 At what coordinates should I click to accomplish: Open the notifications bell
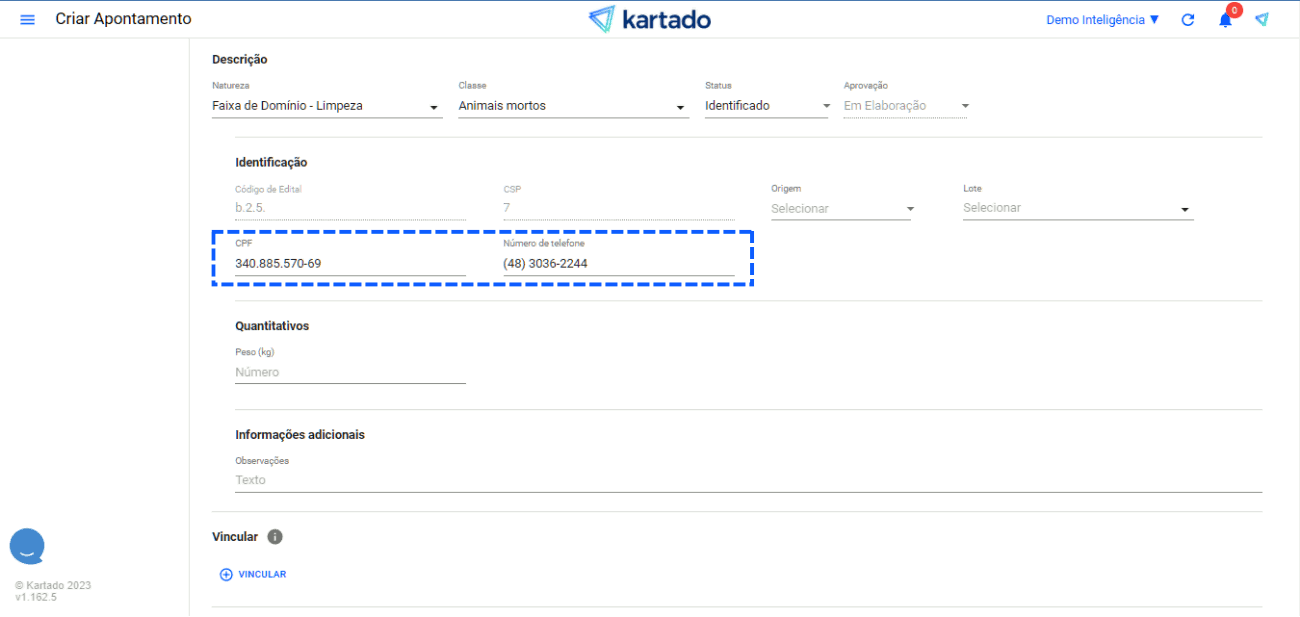pyautogui.click(x=1225, y=20)
